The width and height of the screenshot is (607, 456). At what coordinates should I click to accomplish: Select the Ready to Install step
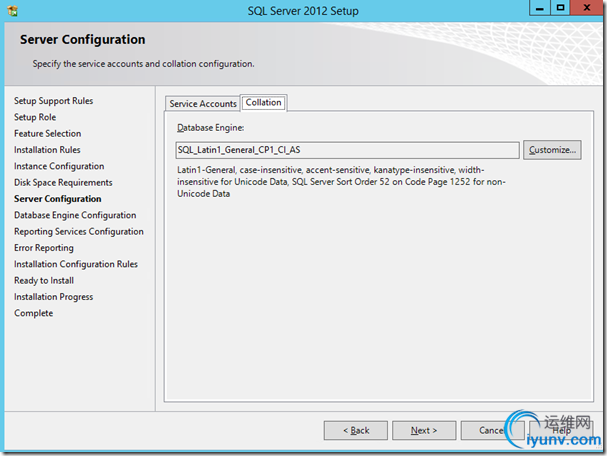tap(44, 280)
